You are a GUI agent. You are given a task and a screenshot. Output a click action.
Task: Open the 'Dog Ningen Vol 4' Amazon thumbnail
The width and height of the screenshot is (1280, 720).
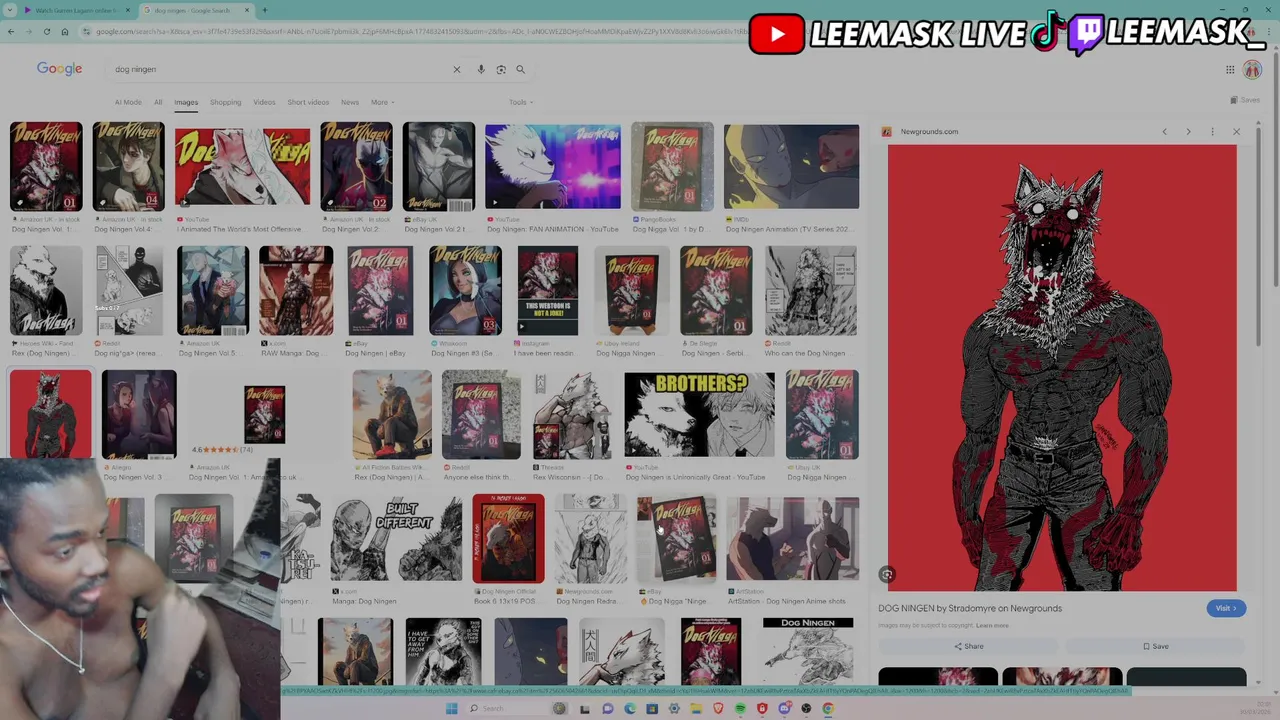tap(128, 167)
